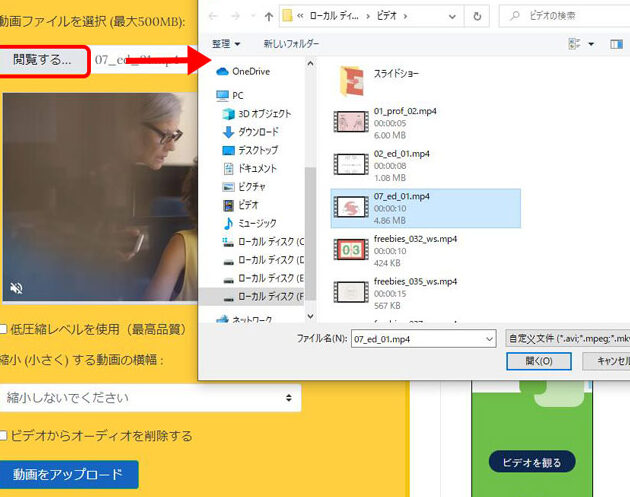Click 新しいフォルダー in toolbar
The width and height of the screenshot is (630, 497).
click(x=291, y=44)
